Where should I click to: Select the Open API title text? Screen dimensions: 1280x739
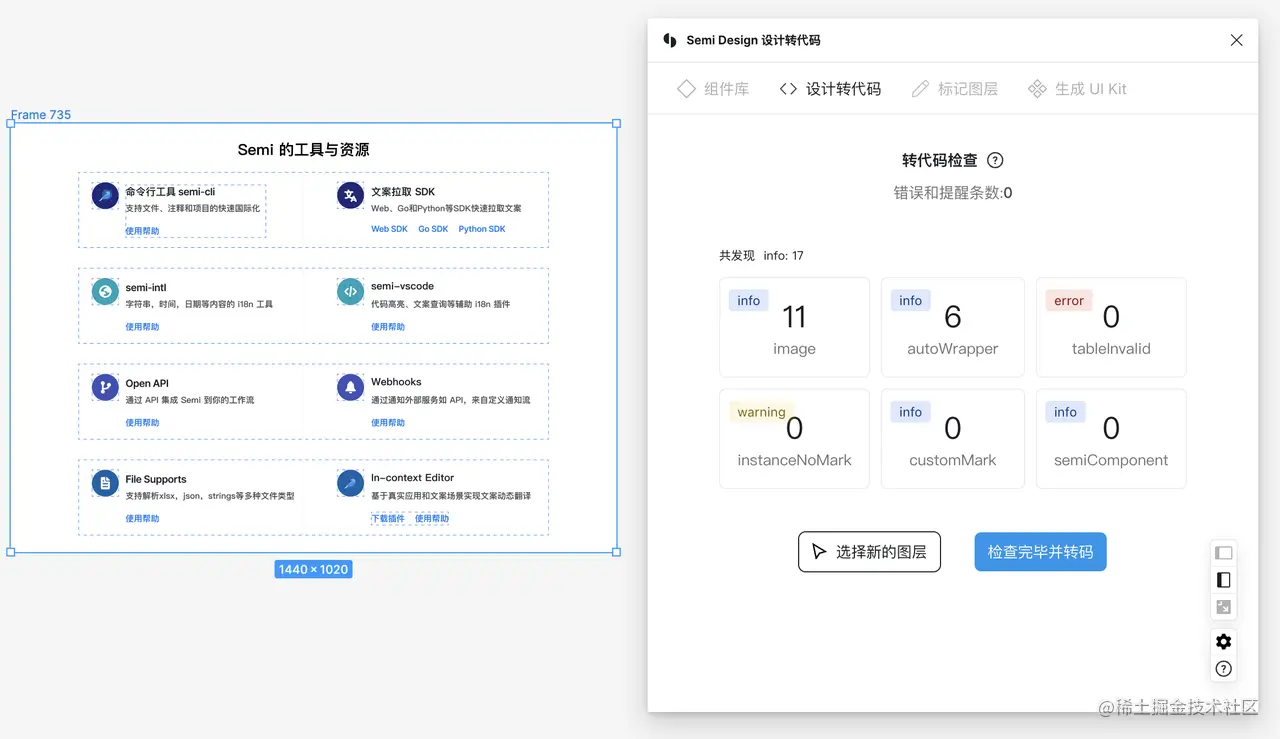coord(147,383)
